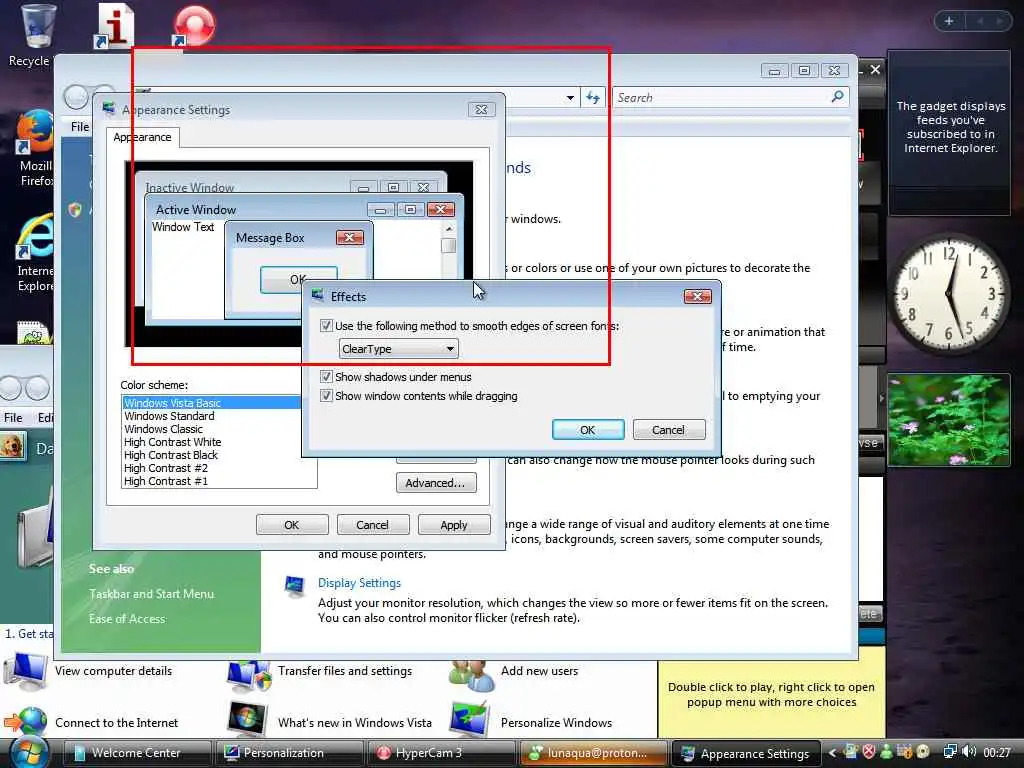Click the volume icon in system tray
Viewport: 1024px width, 768px height.
970,752
